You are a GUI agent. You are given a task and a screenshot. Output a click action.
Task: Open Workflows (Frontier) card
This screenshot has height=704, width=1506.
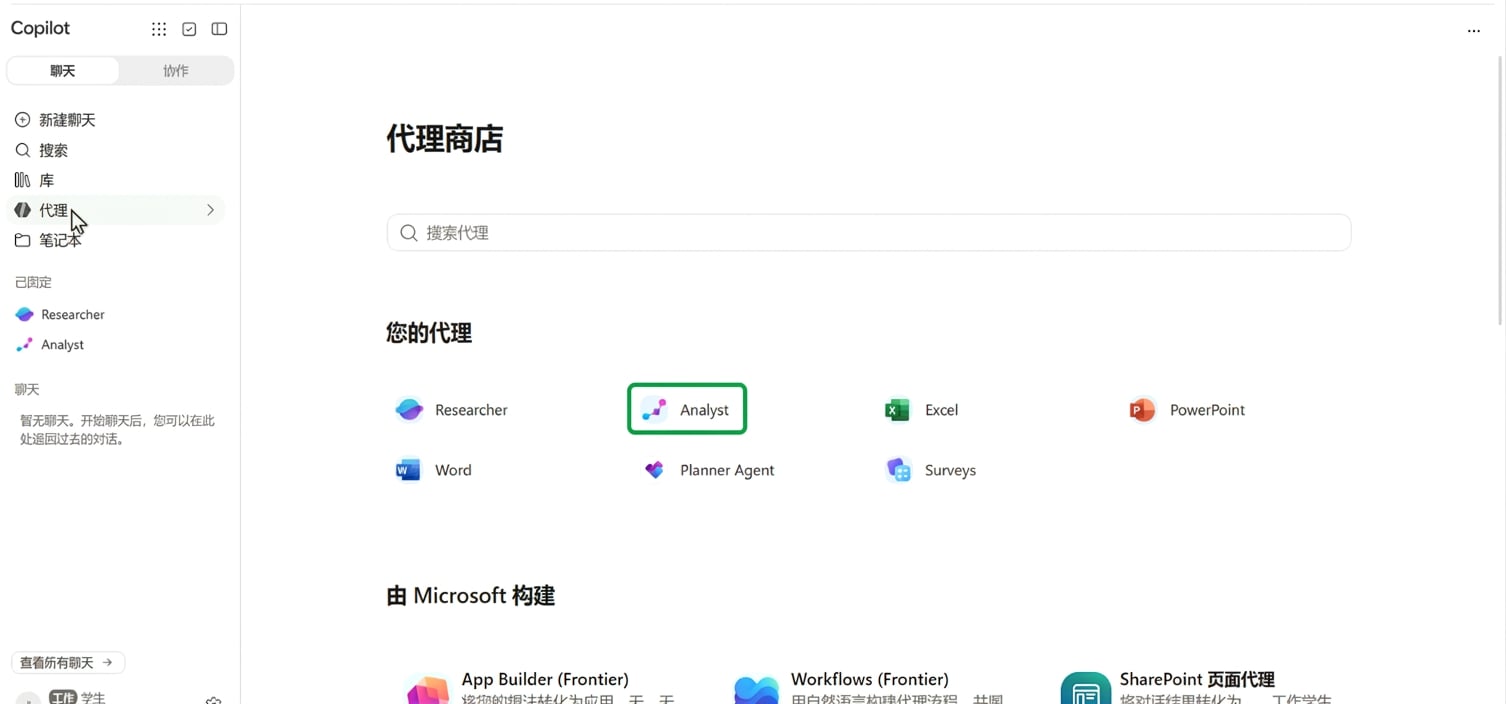point(868,688)
